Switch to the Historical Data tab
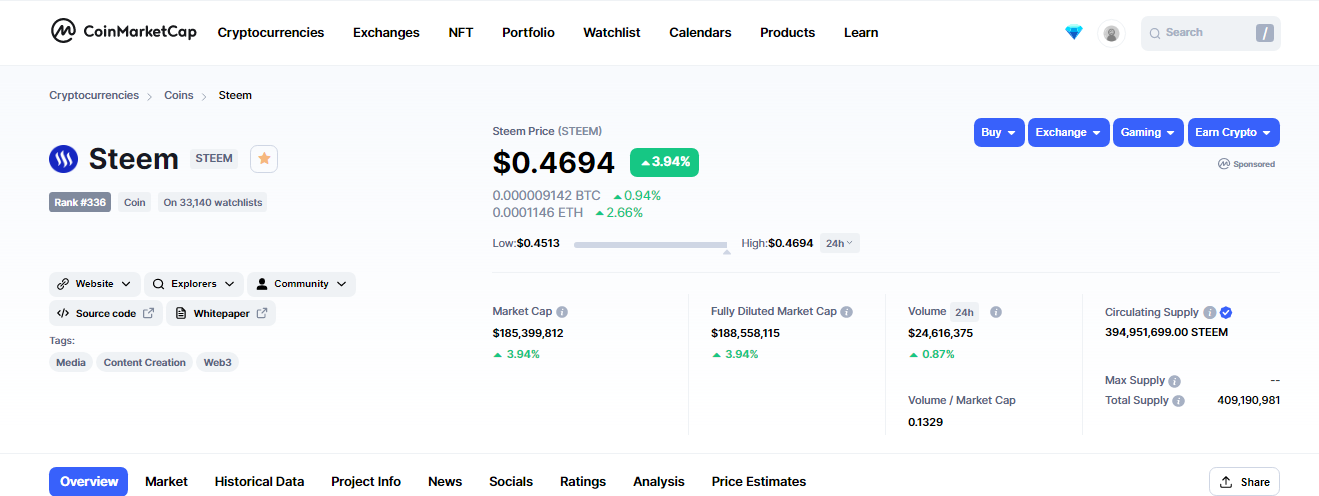Image resolution: width=1319 pixels, height=496 pixels. (260, 482)
